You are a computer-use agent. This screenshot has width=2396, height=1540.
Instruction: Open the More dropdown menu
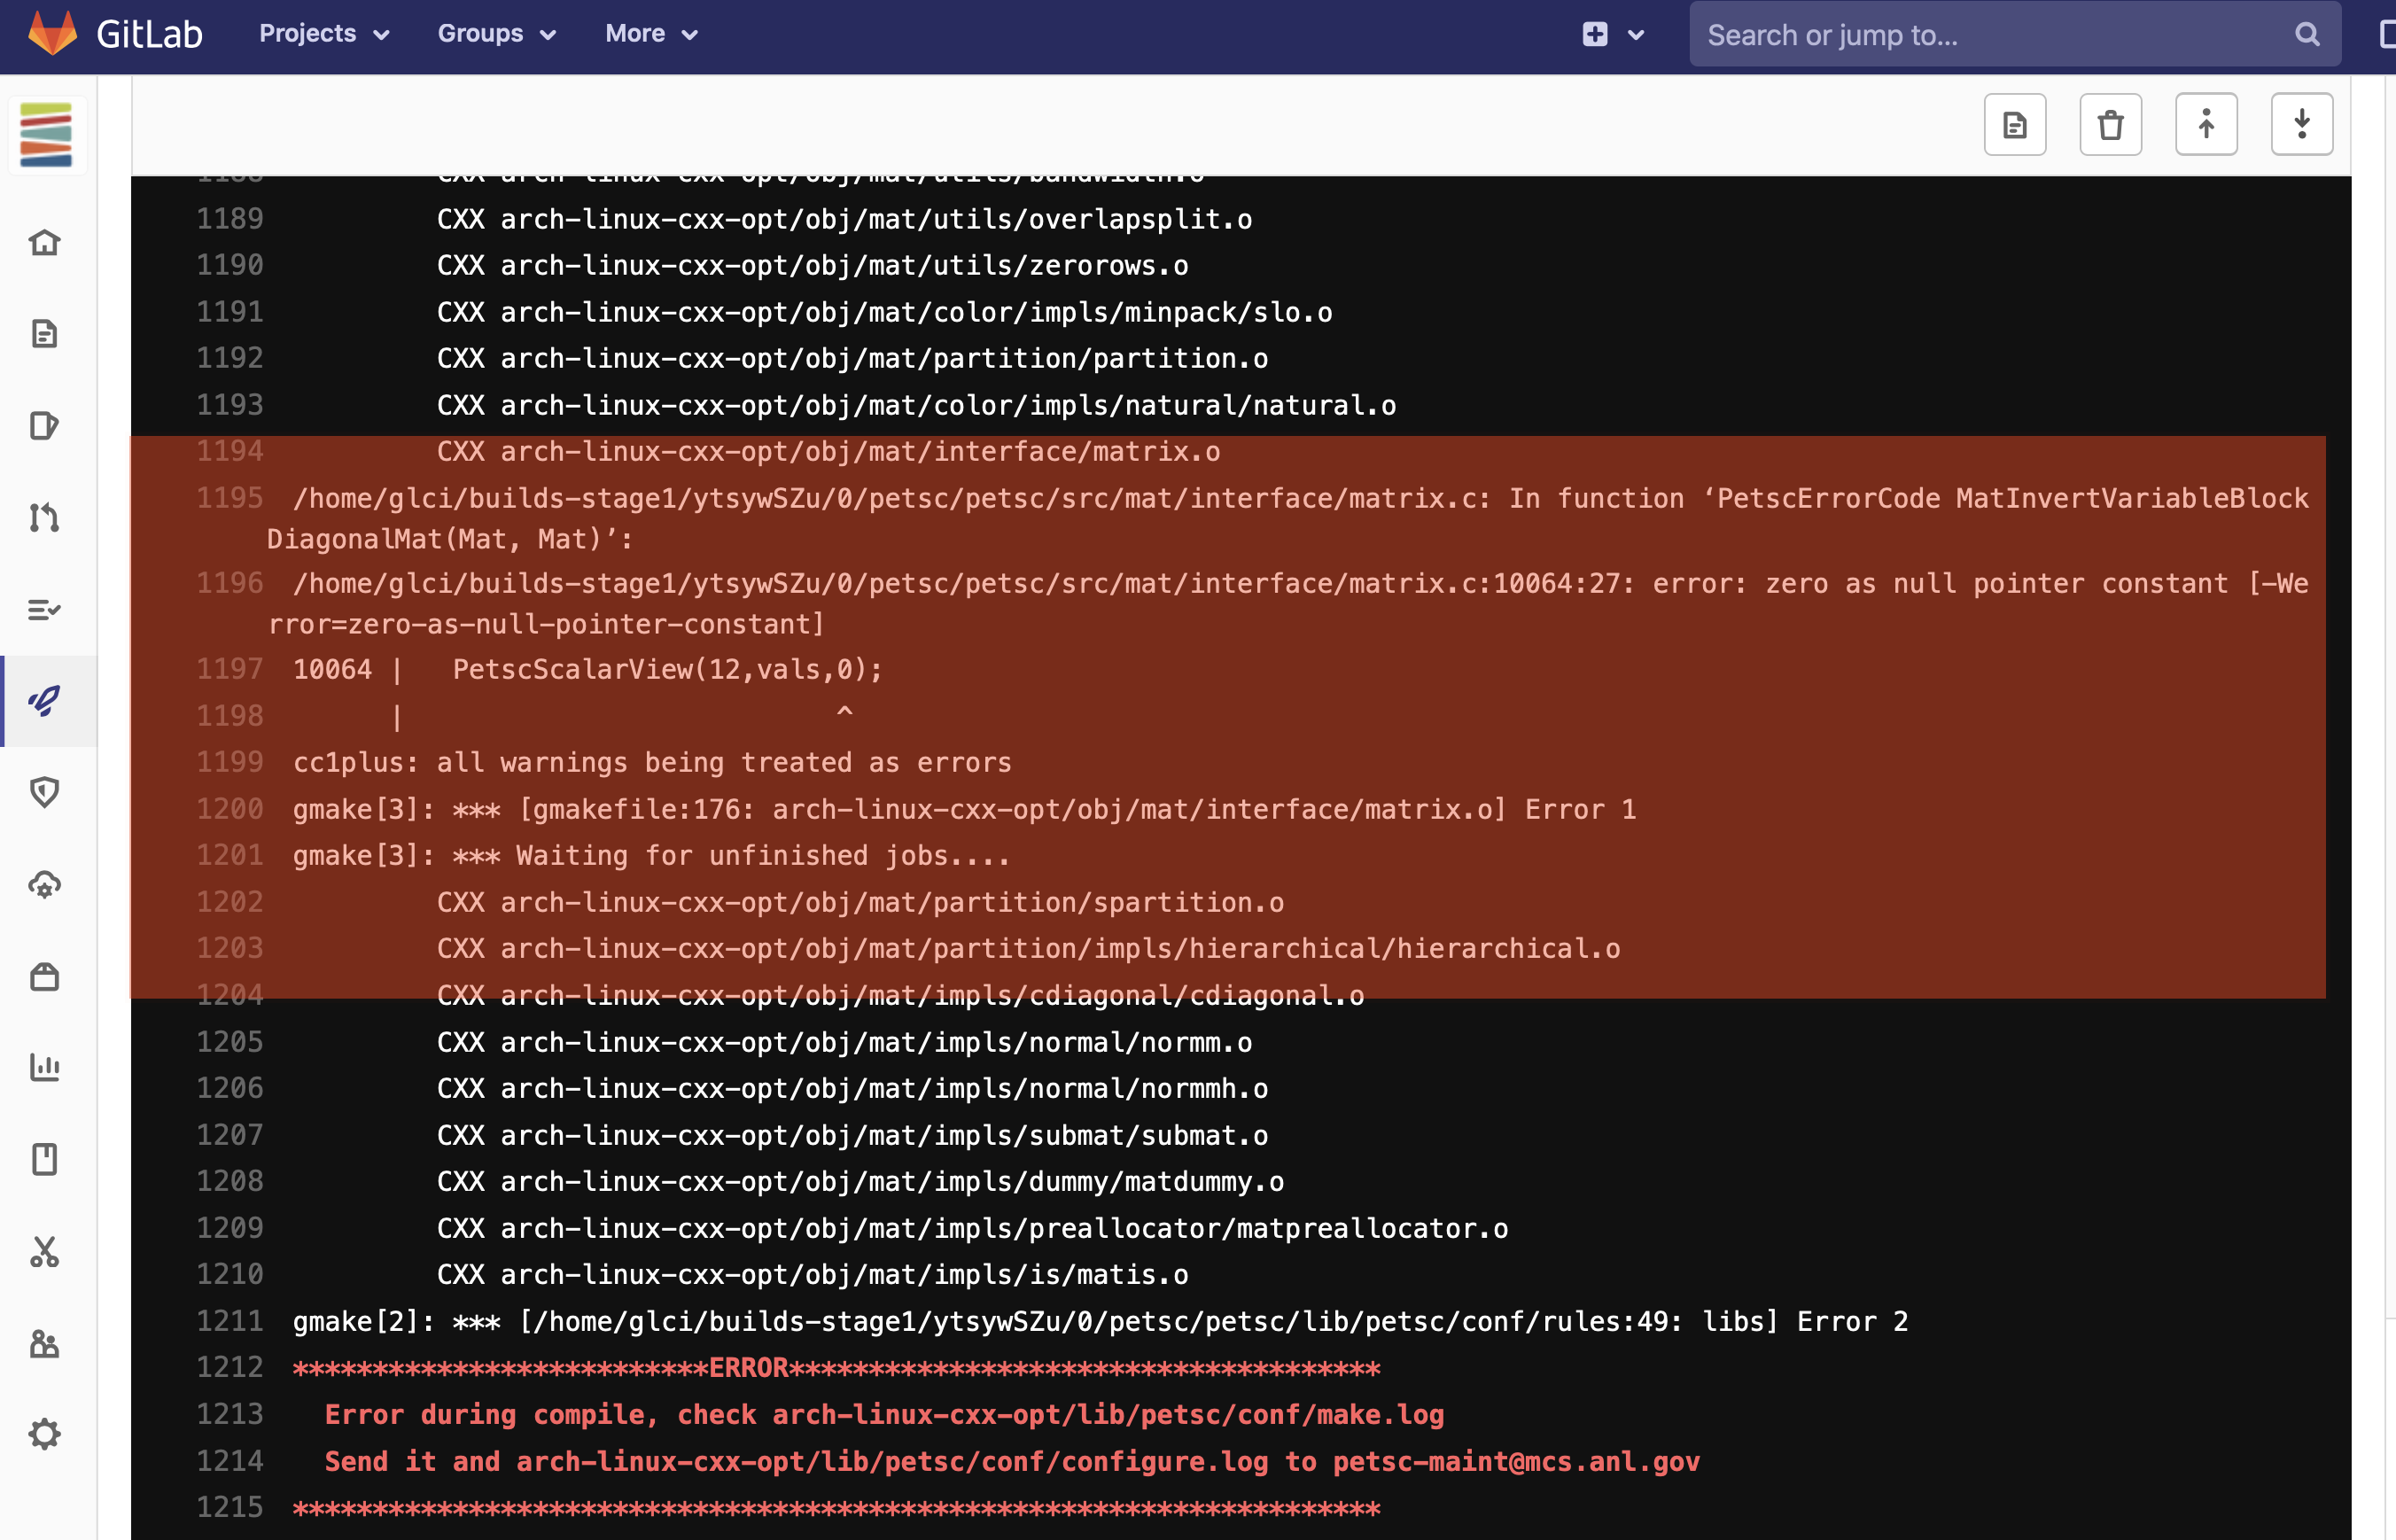[x=651, y=34]
